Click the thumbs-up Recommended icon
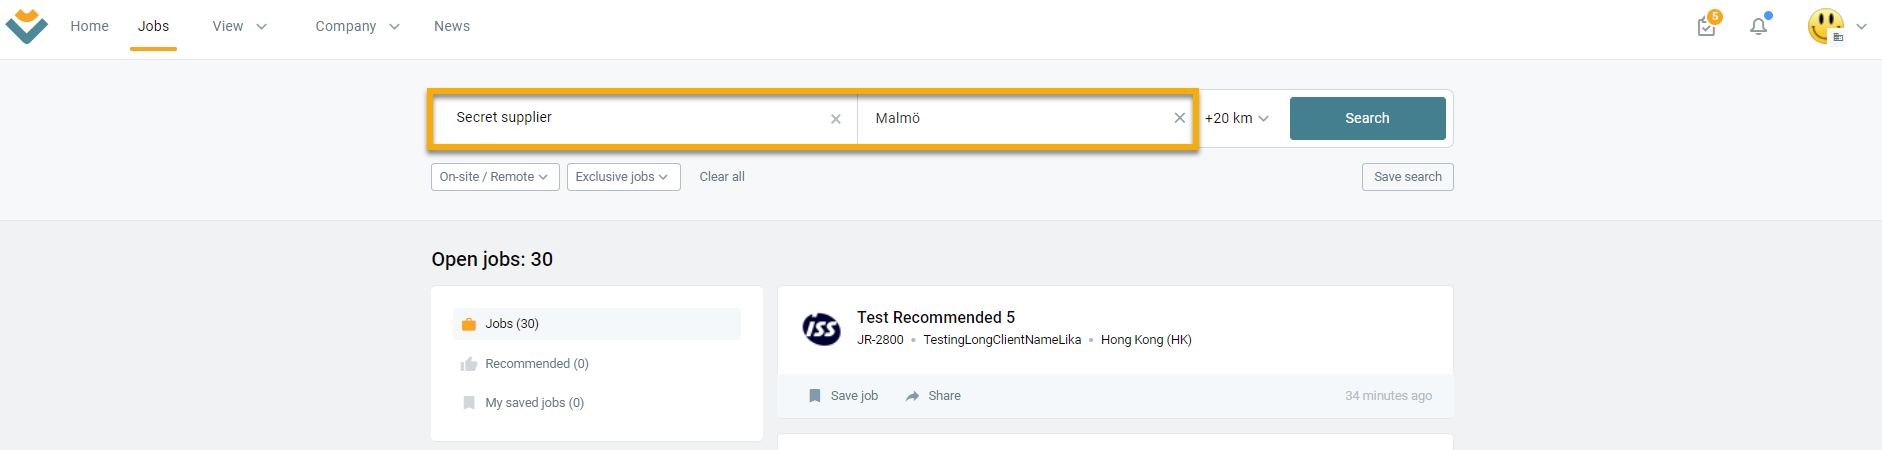The width and height of the screenshot is (1882, 450). [x=469, y=364]
